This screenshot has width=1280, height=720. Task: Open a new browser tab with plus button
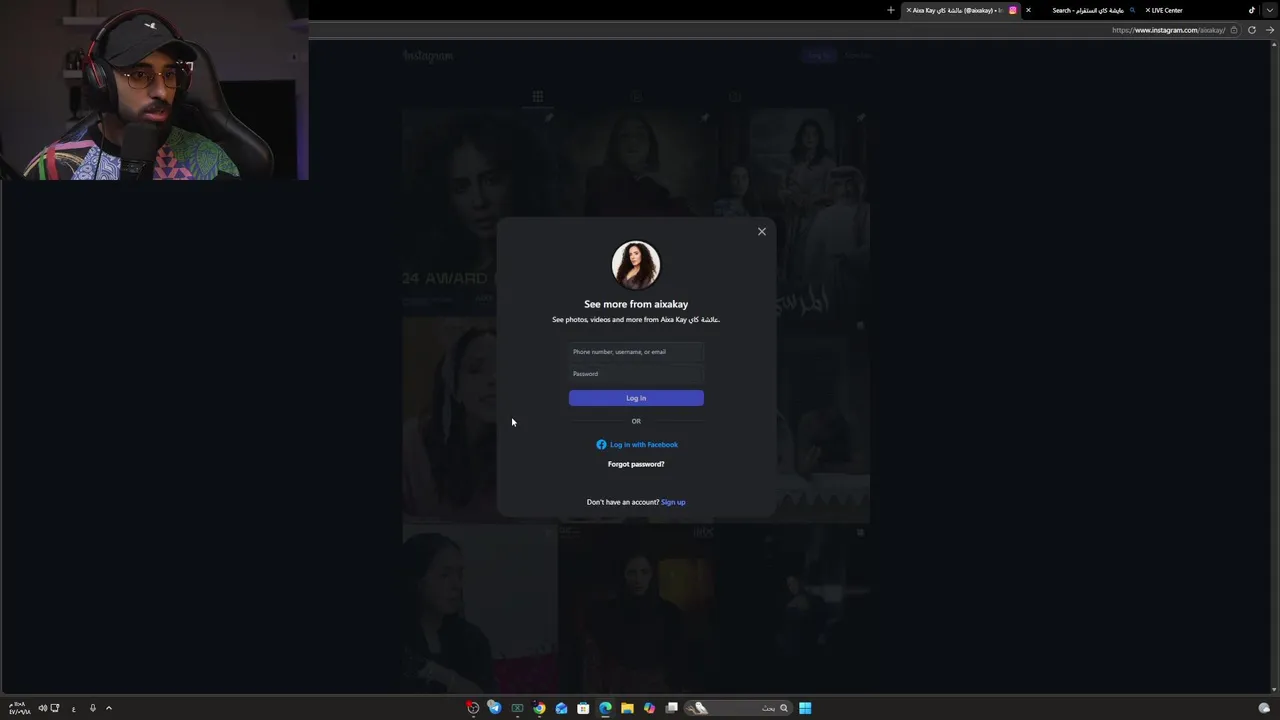[890, 10]
